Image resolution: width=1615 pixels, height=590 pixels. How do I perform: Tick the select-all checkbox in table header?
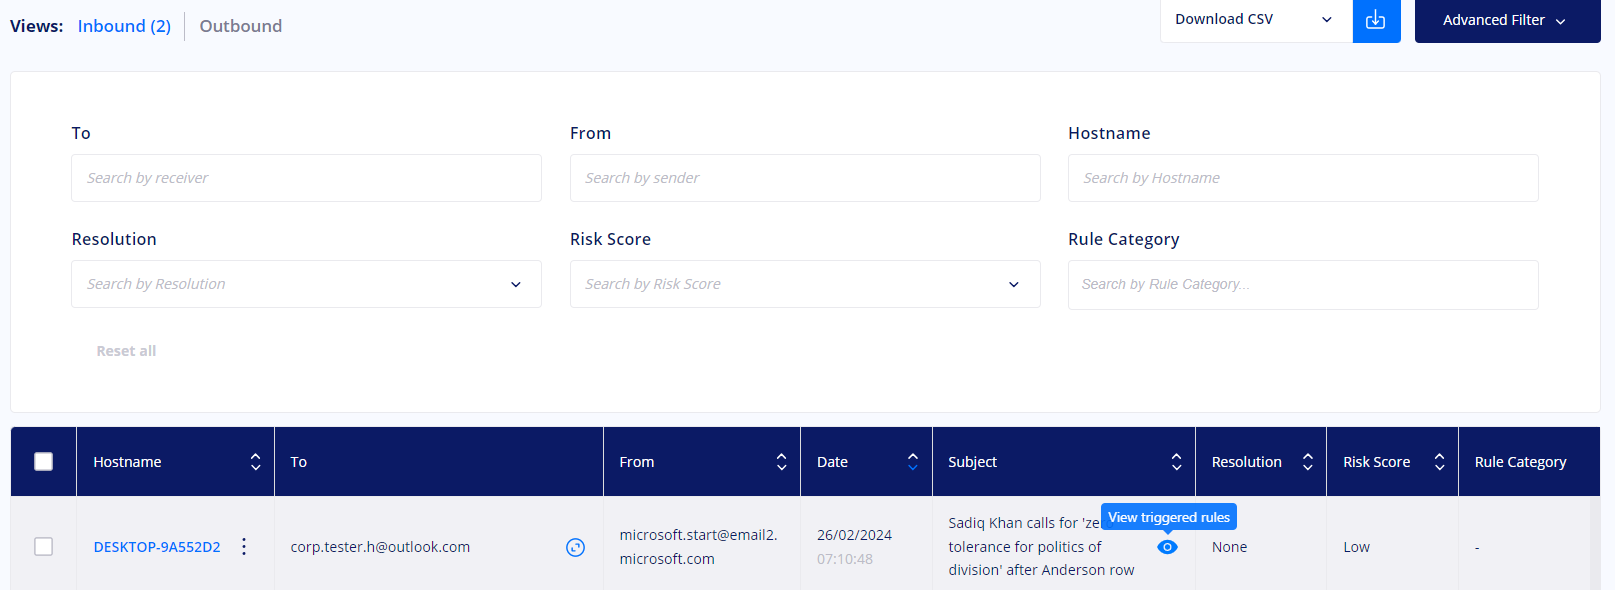(x=43, y=461)
